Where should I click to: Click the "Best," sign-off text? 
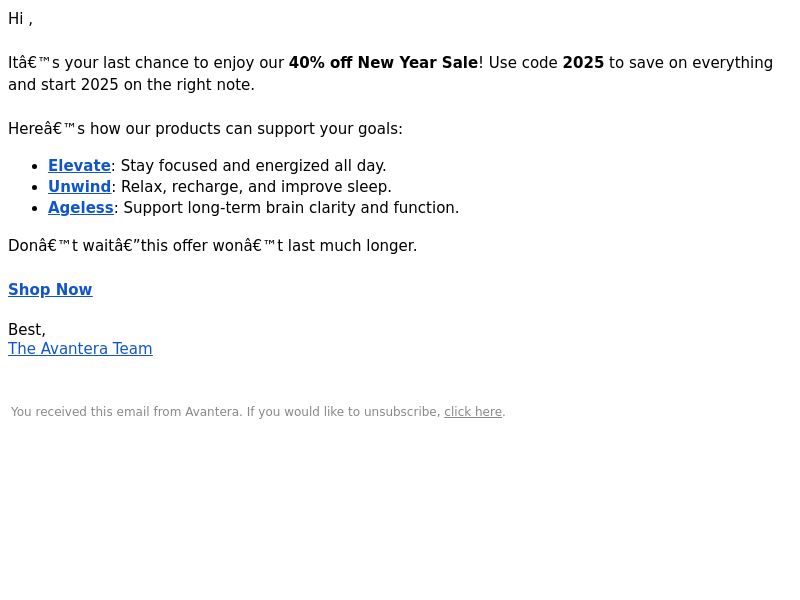pyautogui.click(x=27, y=330)
